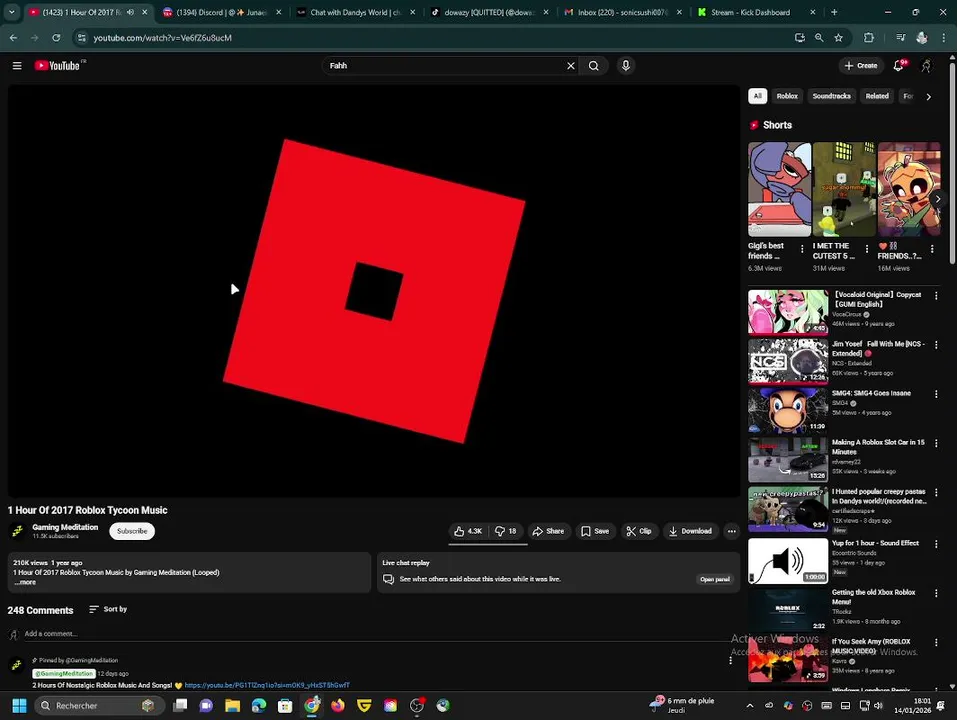Select the All filter chip
The image size is (957, 720).
[x=757, y=96]
